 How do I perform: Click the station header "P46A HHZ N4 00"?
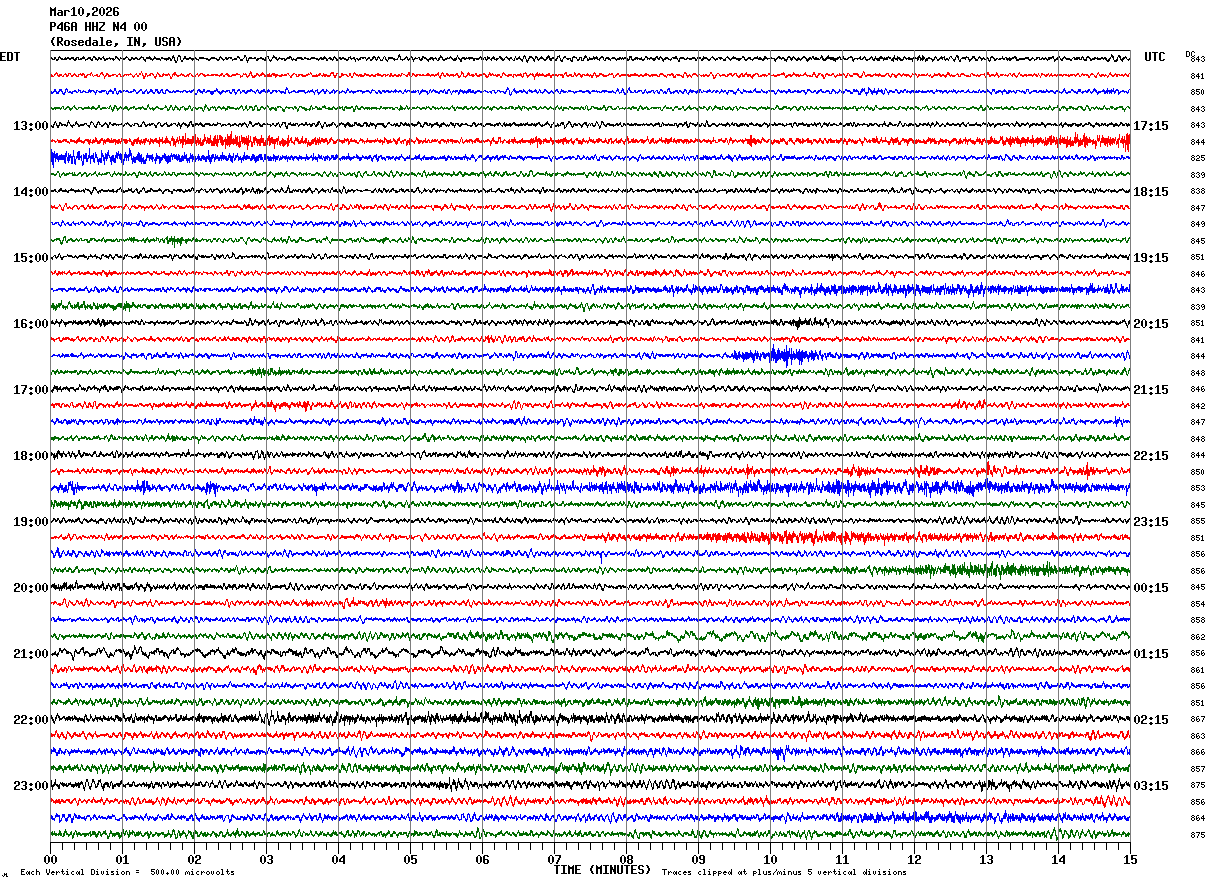(x=98, y=27)
